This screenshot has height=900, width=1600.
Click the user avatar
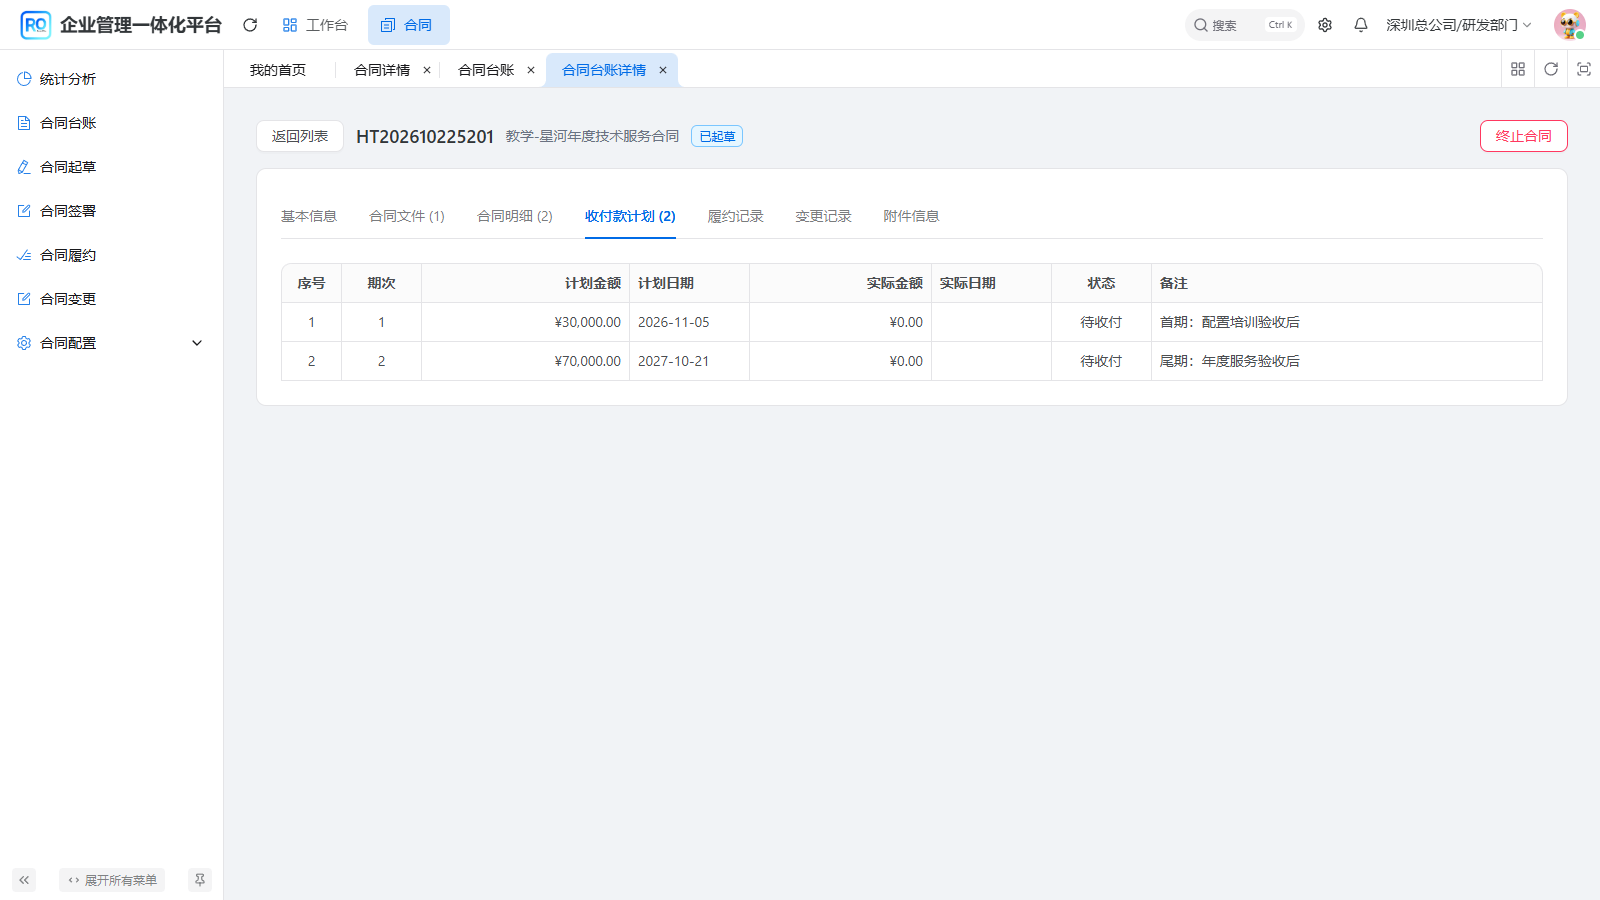pos(1569,25)
